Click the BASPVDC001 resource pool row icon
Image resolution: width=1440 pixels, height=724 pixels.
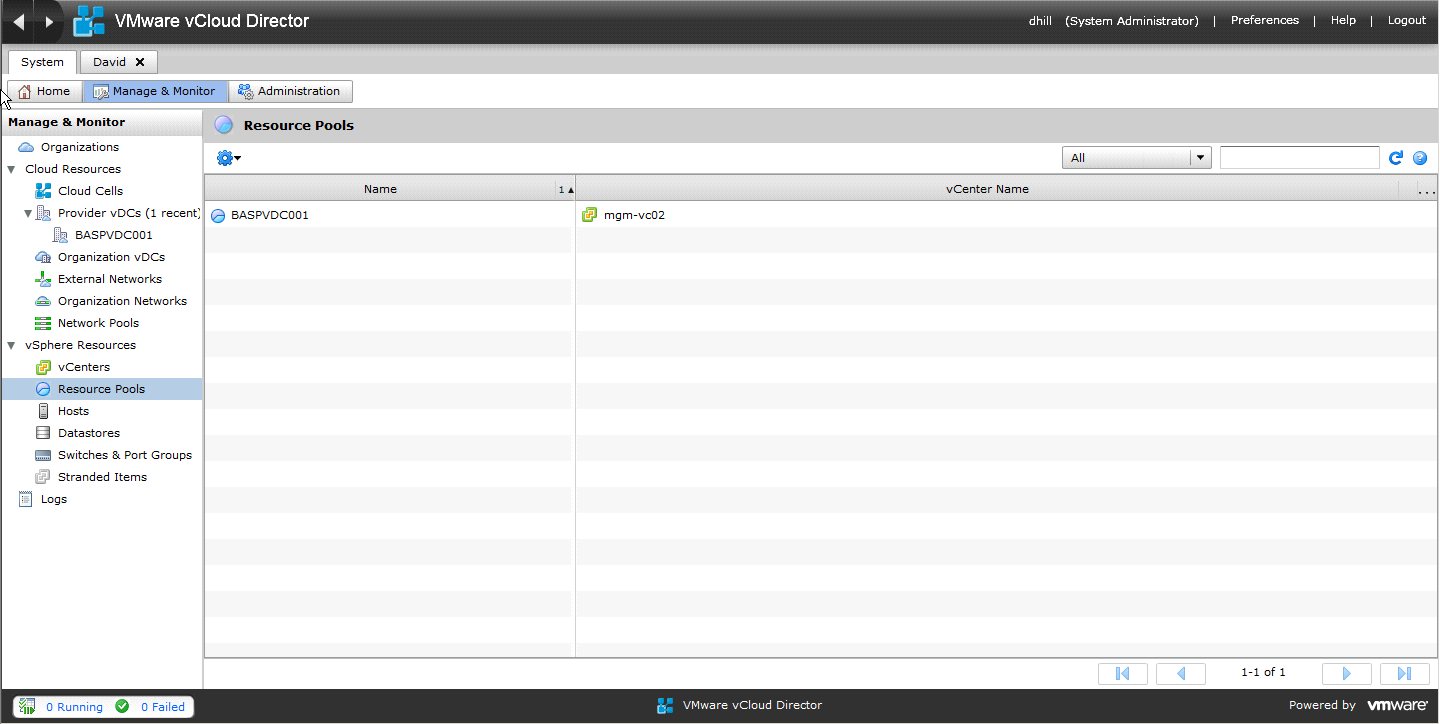point(218,215)
